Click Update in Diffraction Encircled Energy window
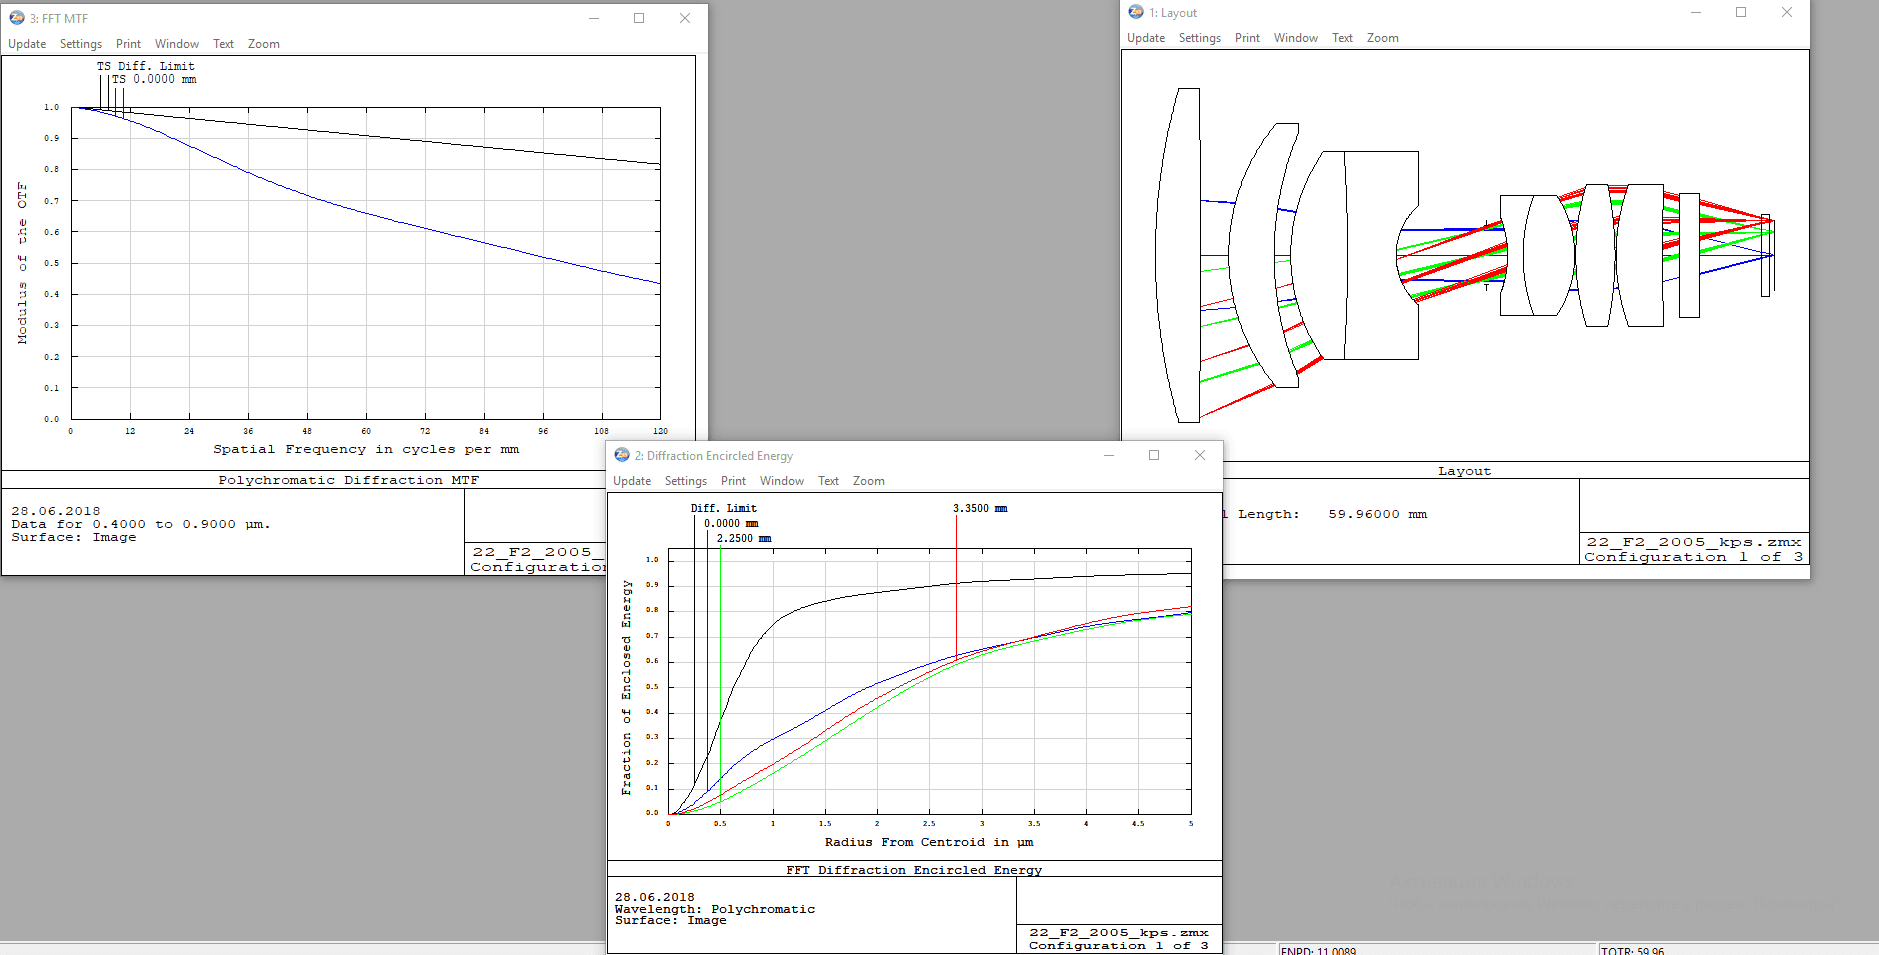 click(632, 481)
